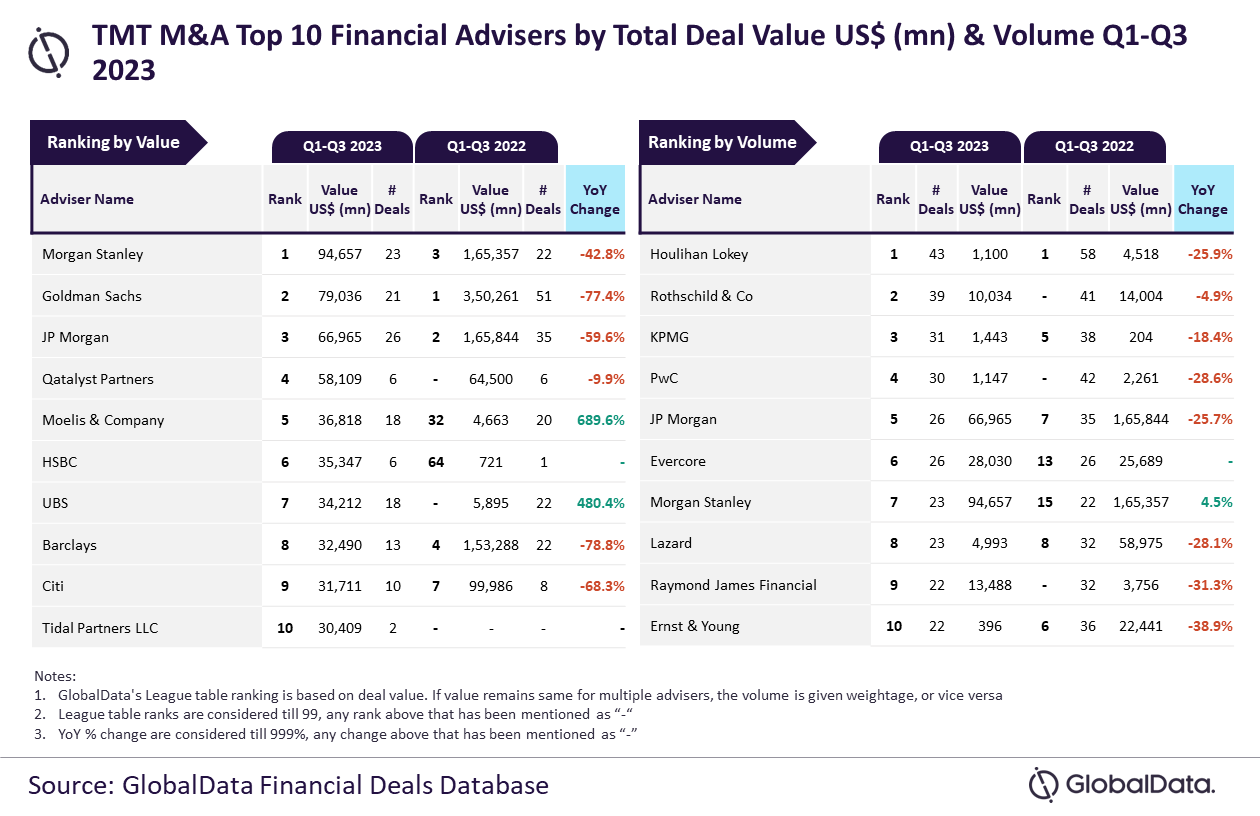Click Goldman Sachs adviser name
Image resolution: width=1260 pixels, height=816 pixels.
click(92, 296)
